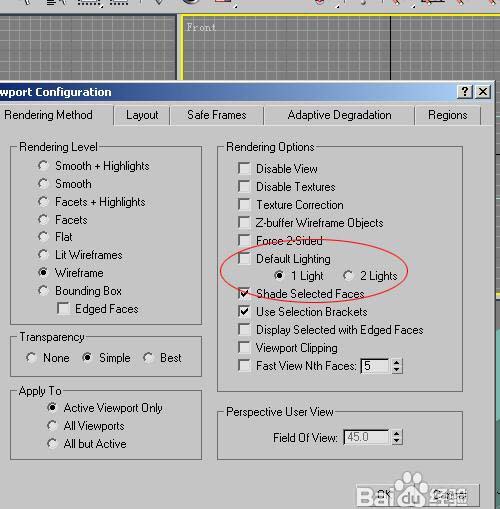This screenshot has width=500, height=509.
Task: Click the Nth Faces value field
Action: pos(375,366)
